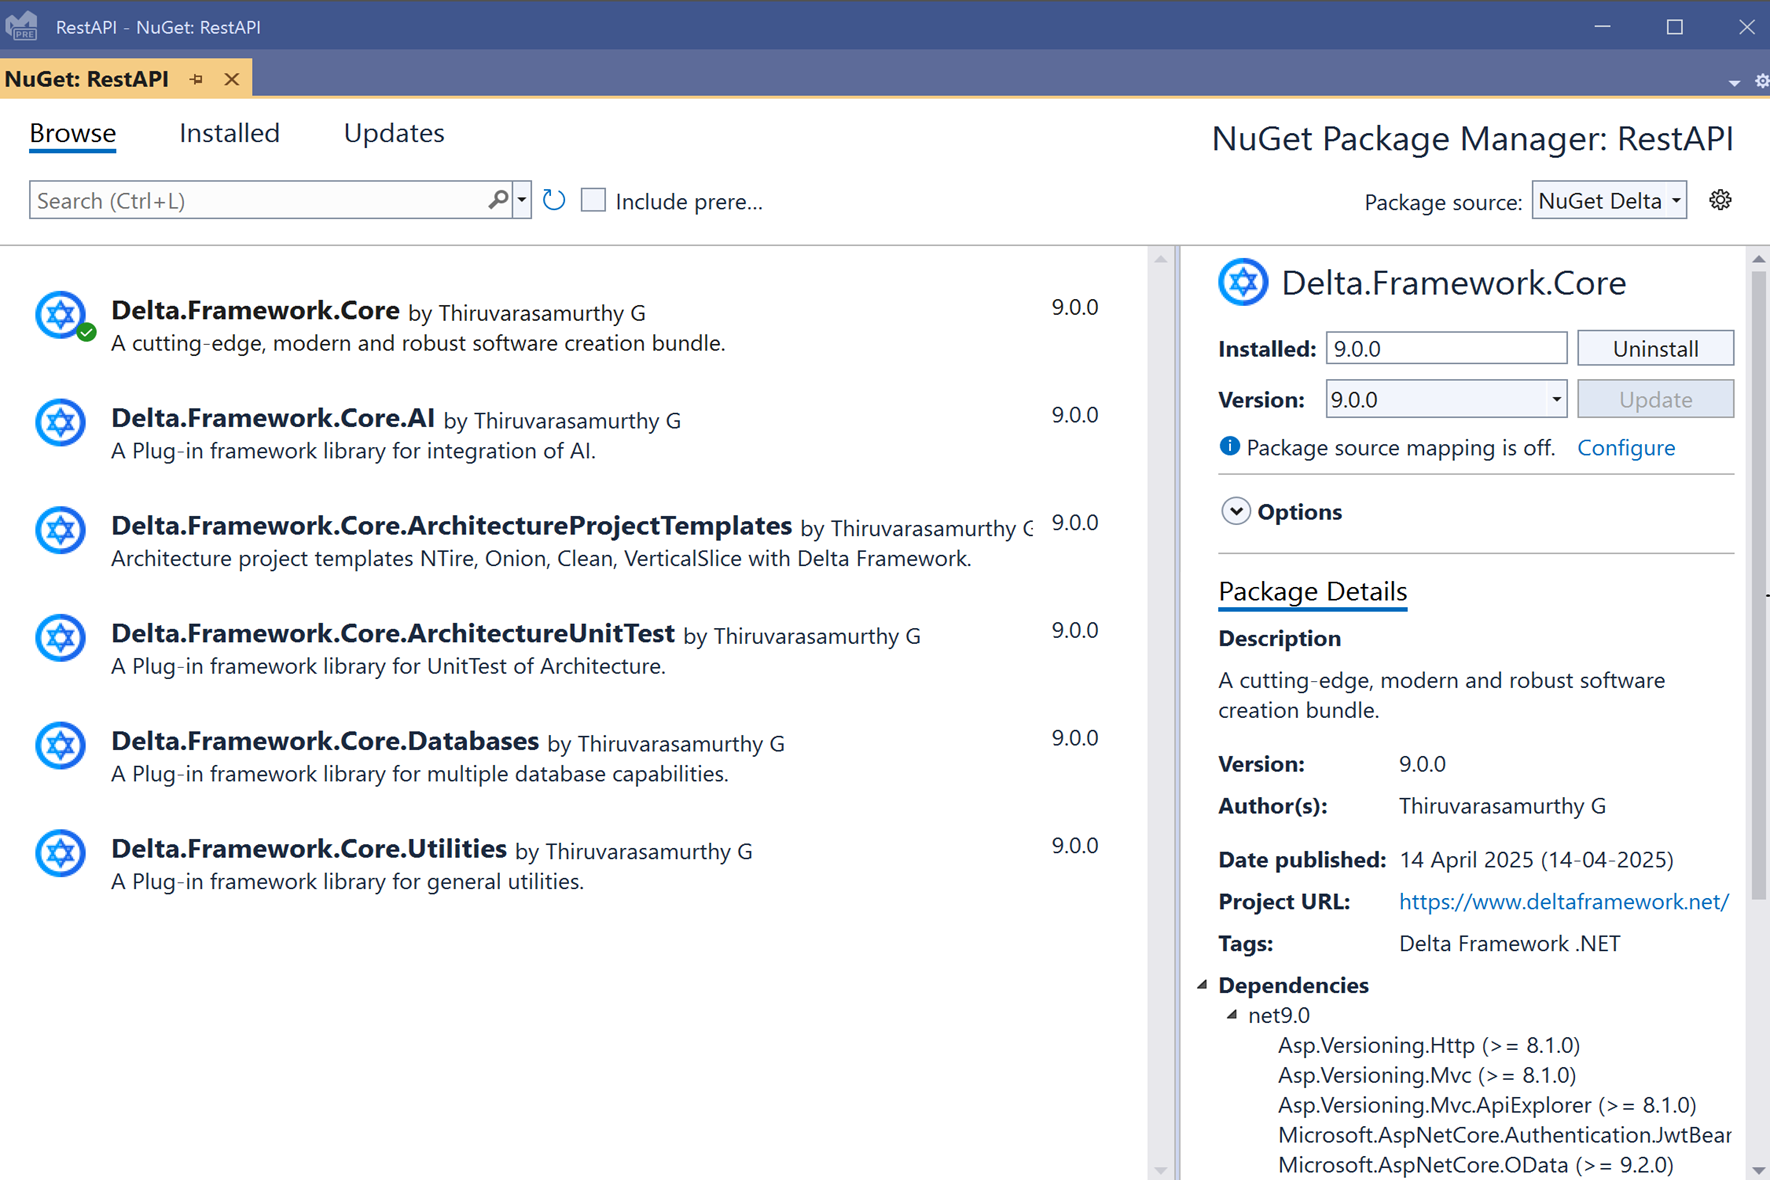Click Asp.Versioning.Mvc (>= 8.1.0) dependency entry

[1427, 1075]
